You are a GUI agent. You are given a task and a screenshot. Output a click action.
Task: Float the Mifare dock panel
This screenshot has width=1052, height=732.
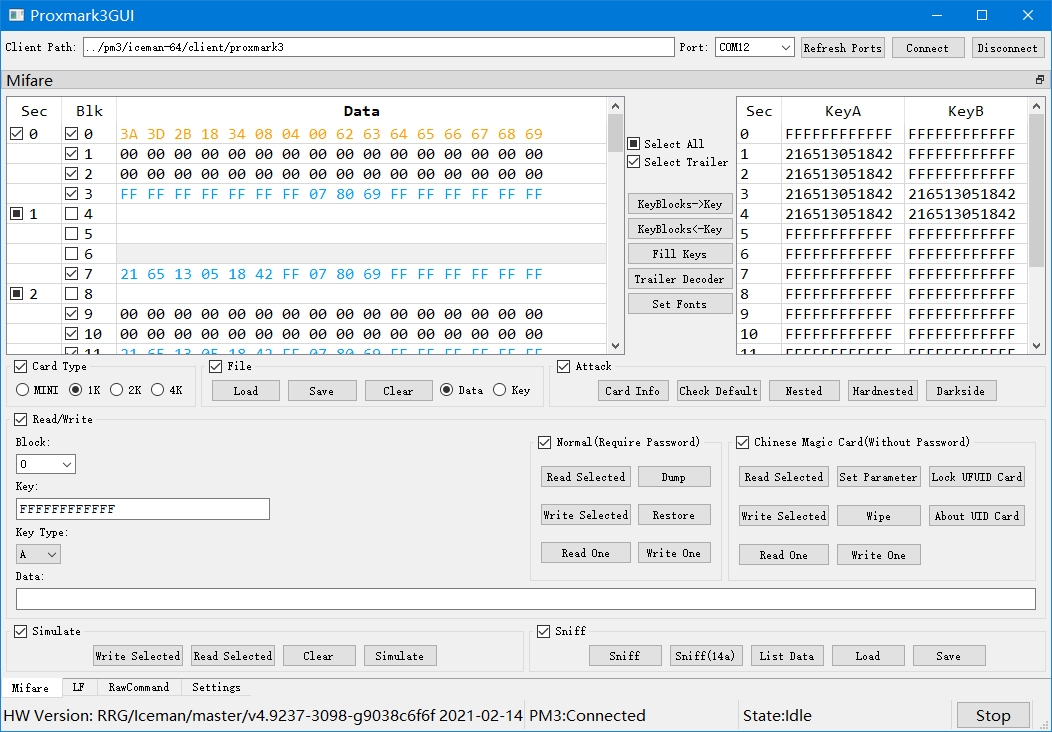(1039, 80)
